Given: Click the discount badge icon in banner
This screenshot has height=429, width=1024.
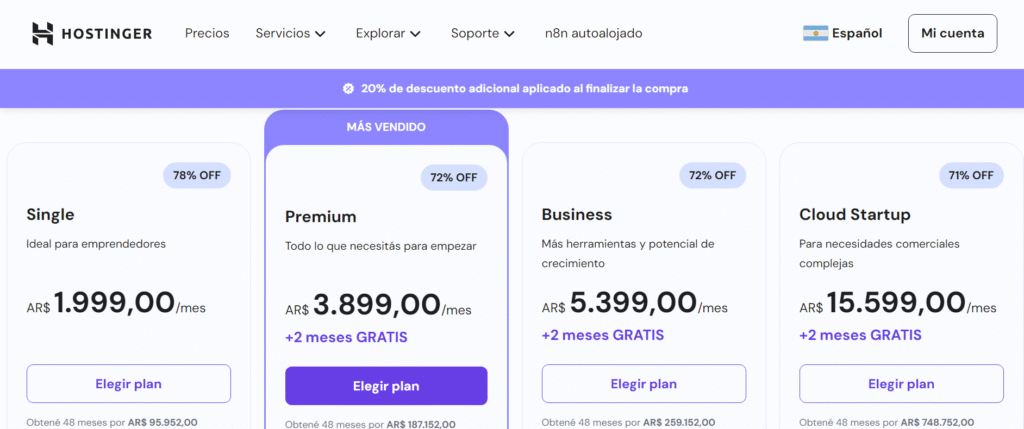Looking at the screenshot, I should click(x=348, y=88).
